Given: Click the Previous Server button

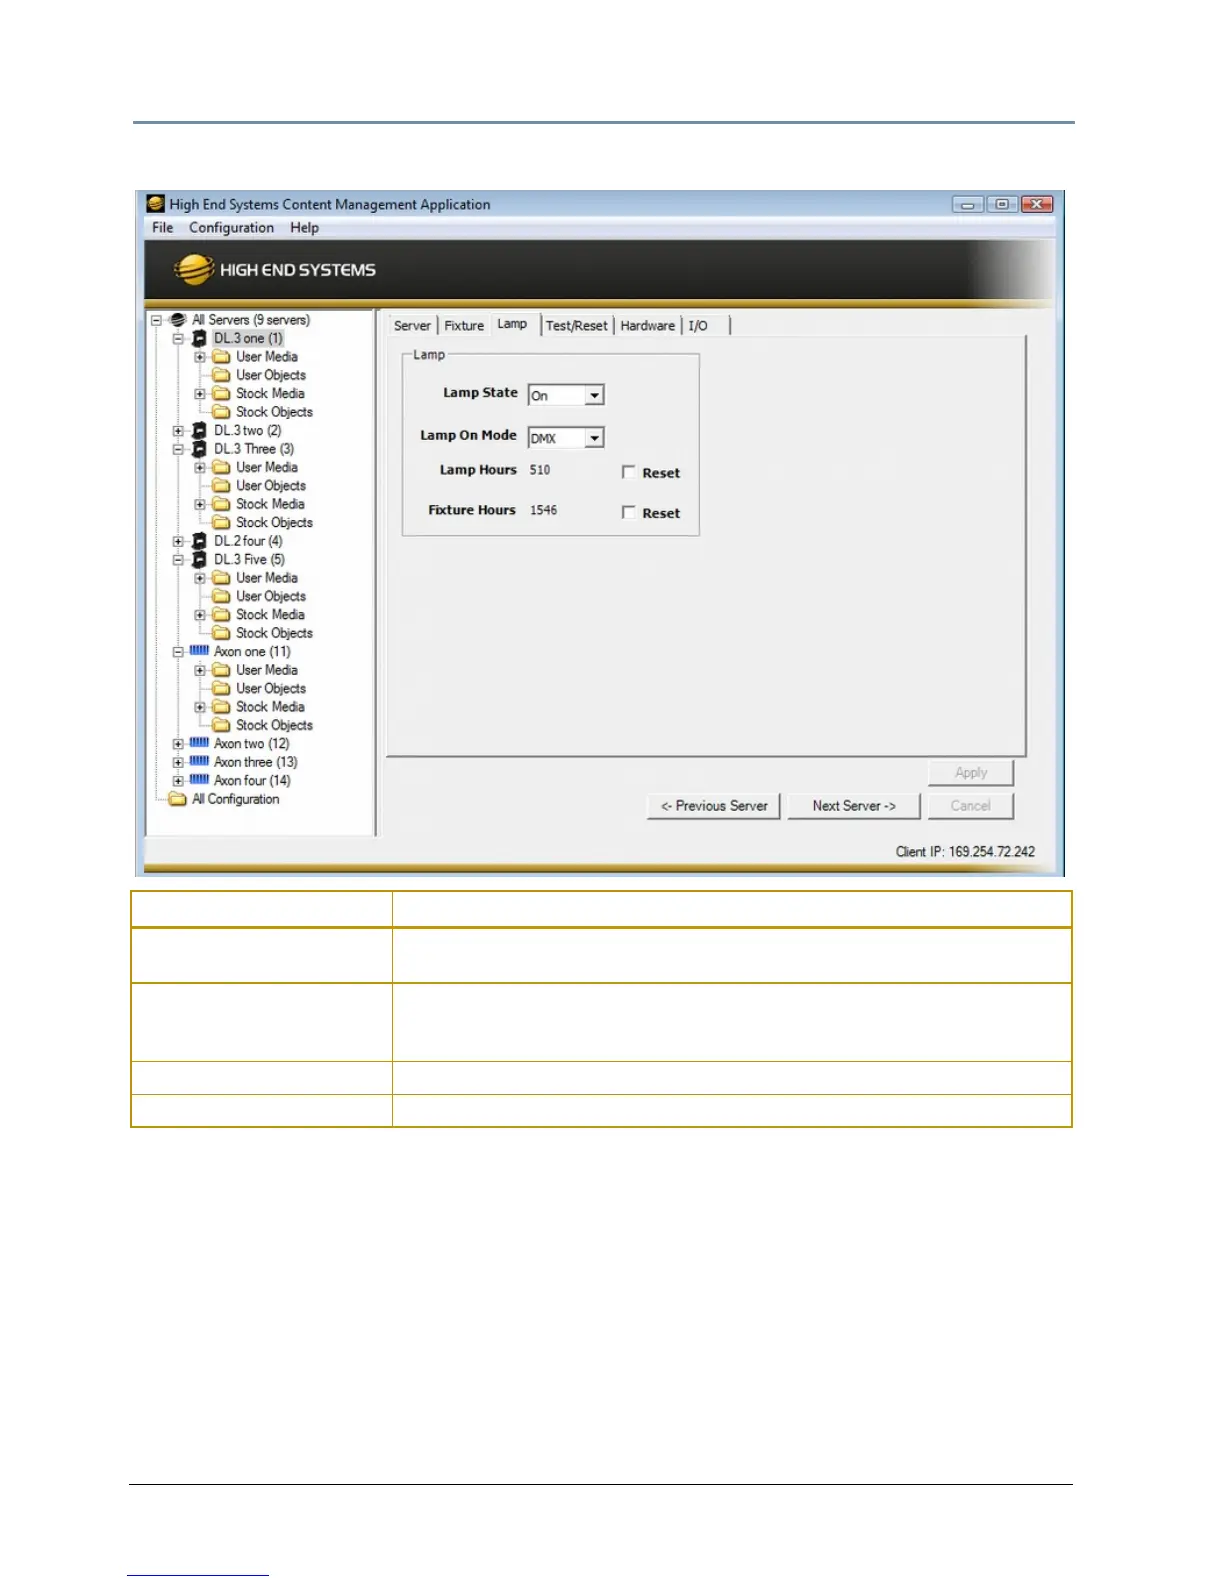Looking at the screenshot, I should pos(714,806).
